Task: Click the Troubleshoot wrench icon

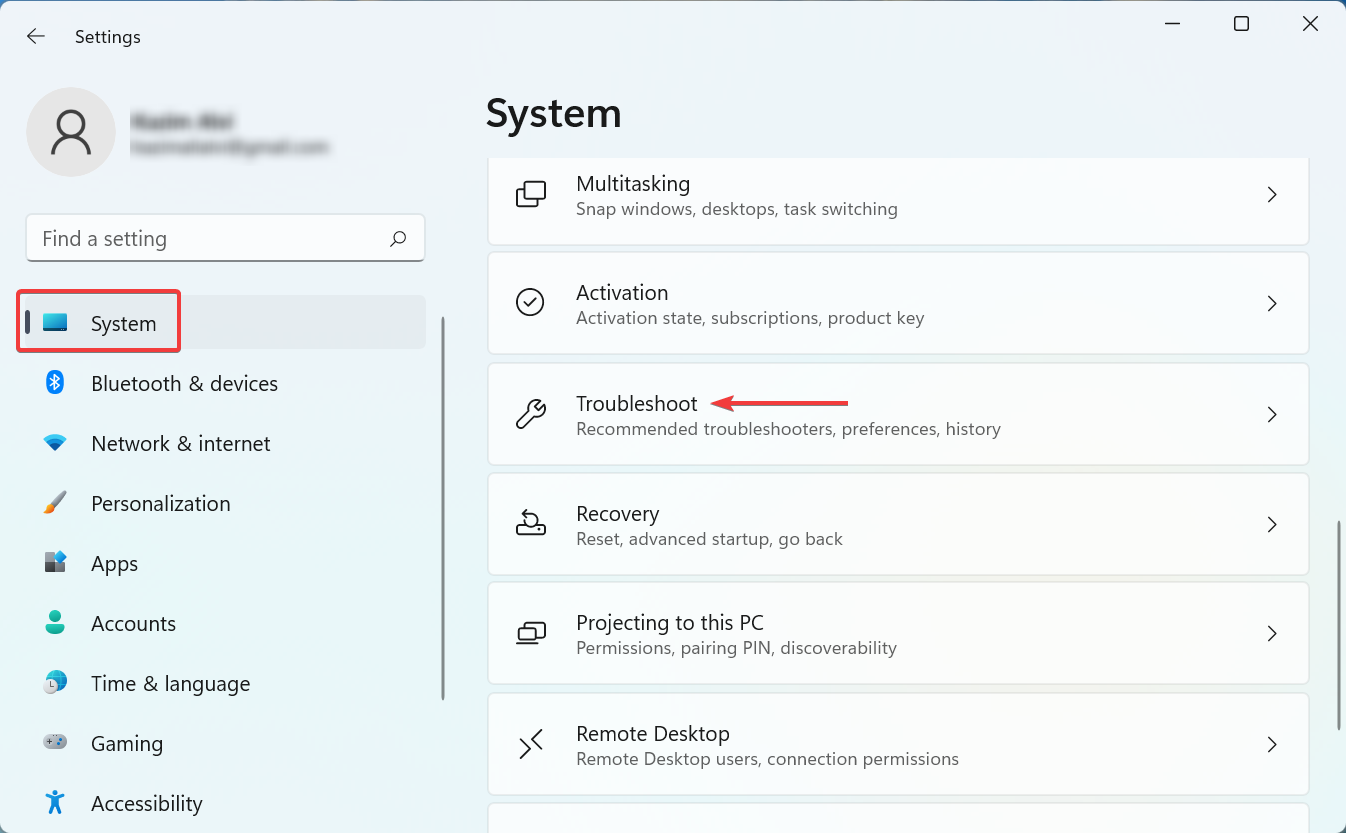Action: (x=530, y=414)
